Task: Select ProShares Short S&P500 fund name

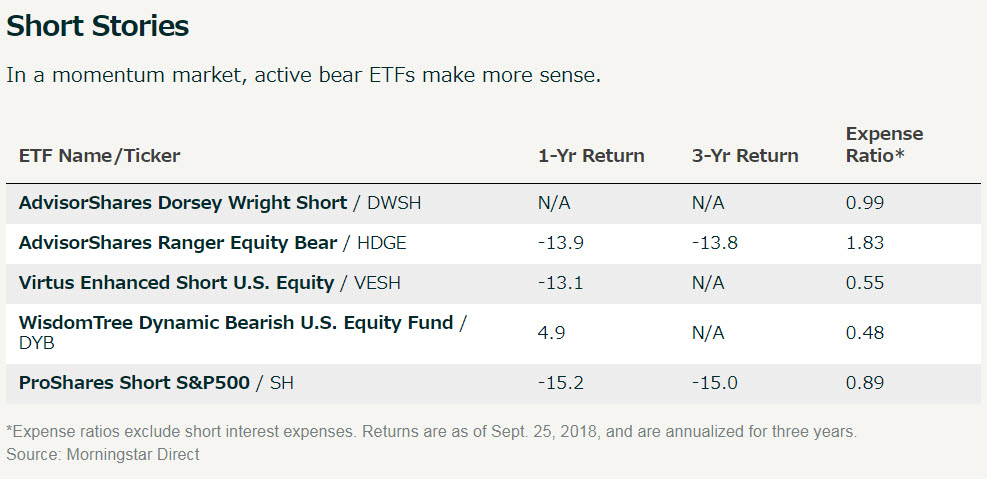Action: tap(134, 383)
